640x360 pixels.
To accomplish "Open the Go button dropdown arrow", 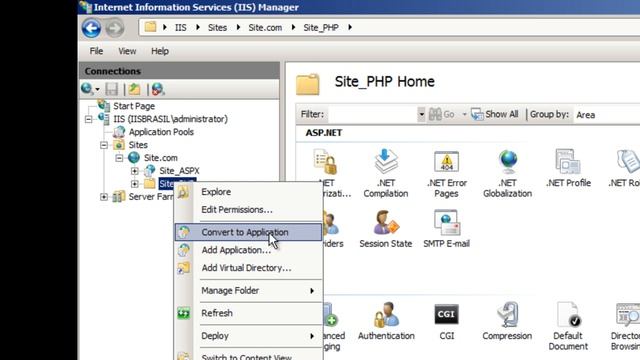I will (x=464, y=114).
